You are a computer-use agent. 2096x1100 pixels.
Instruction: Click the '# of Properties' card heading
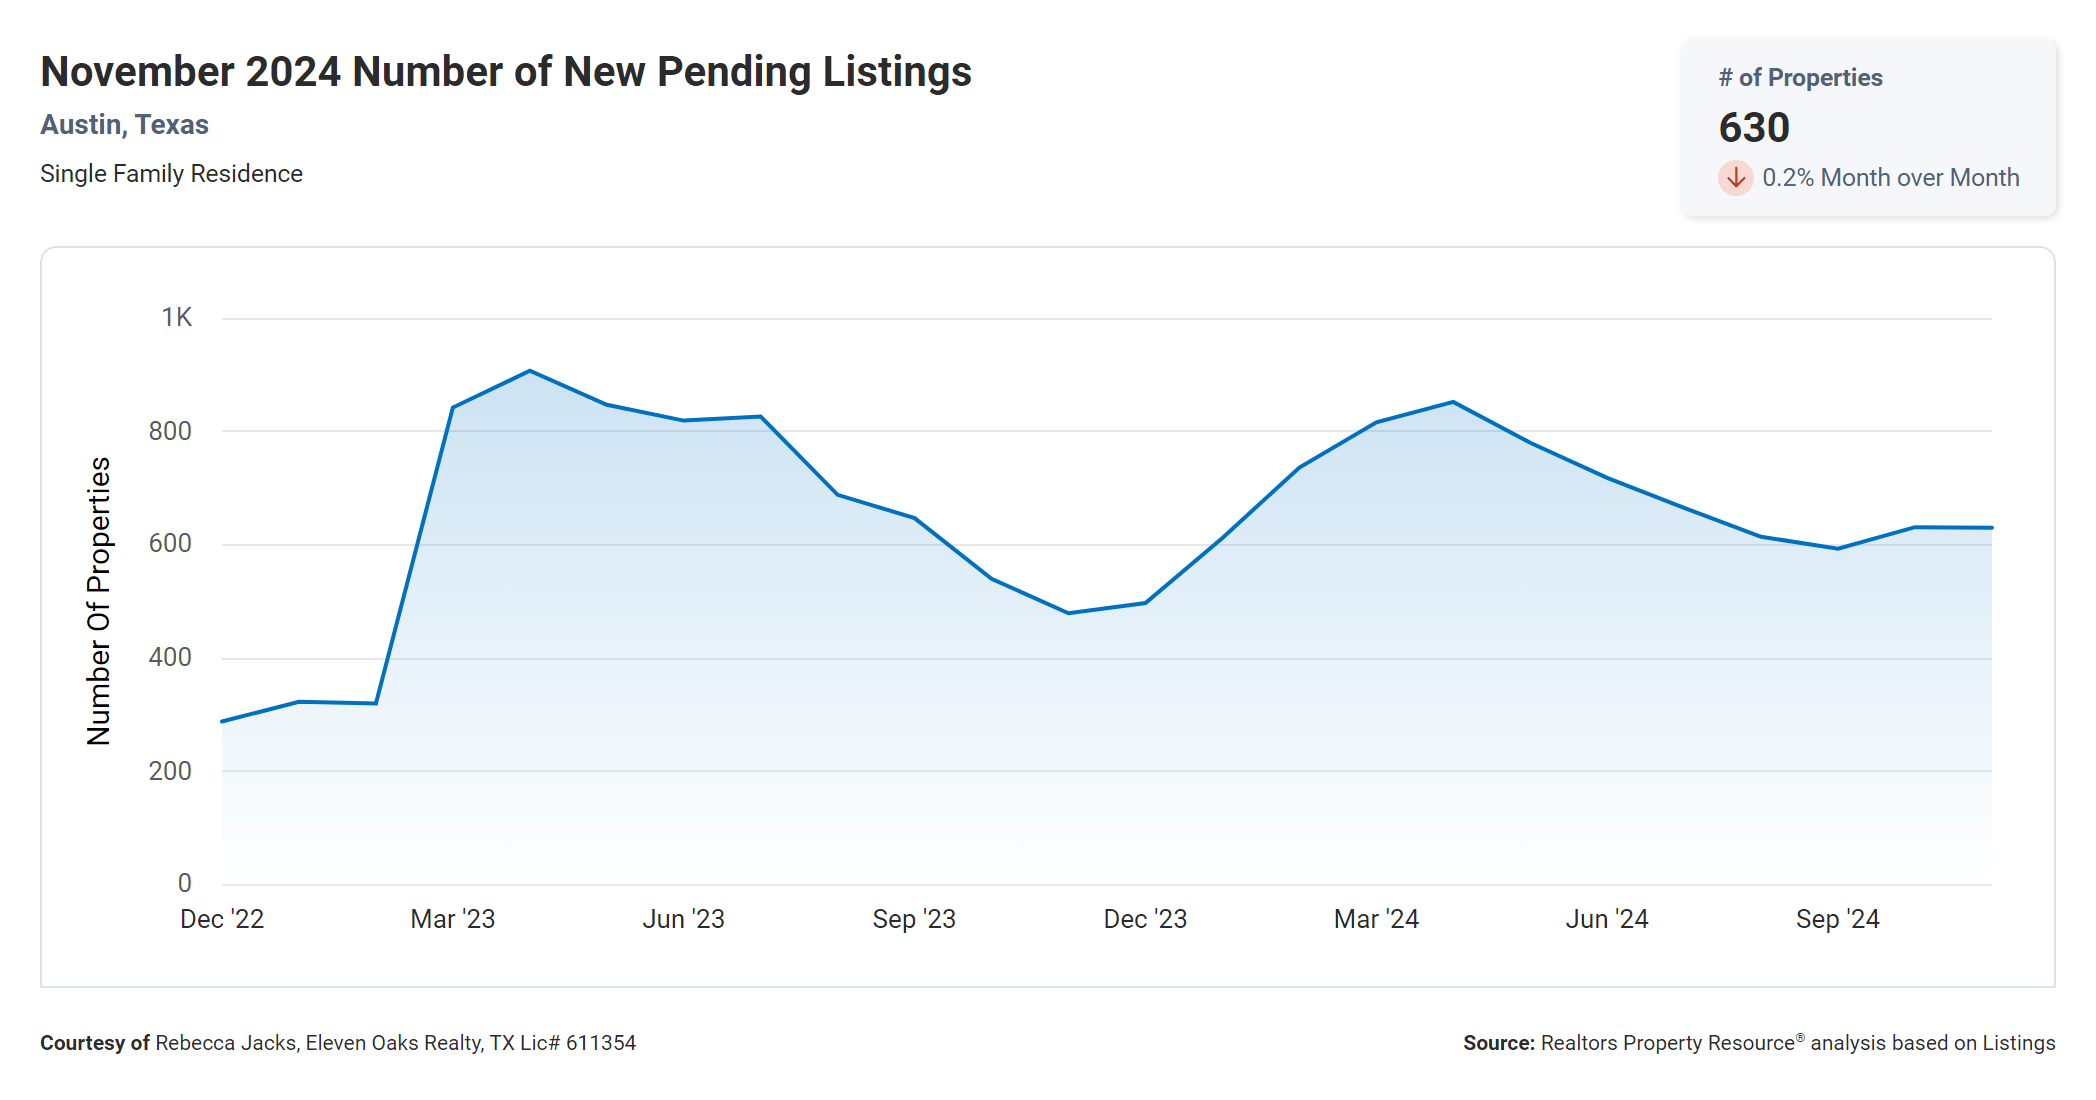(x=1800, y=78)
